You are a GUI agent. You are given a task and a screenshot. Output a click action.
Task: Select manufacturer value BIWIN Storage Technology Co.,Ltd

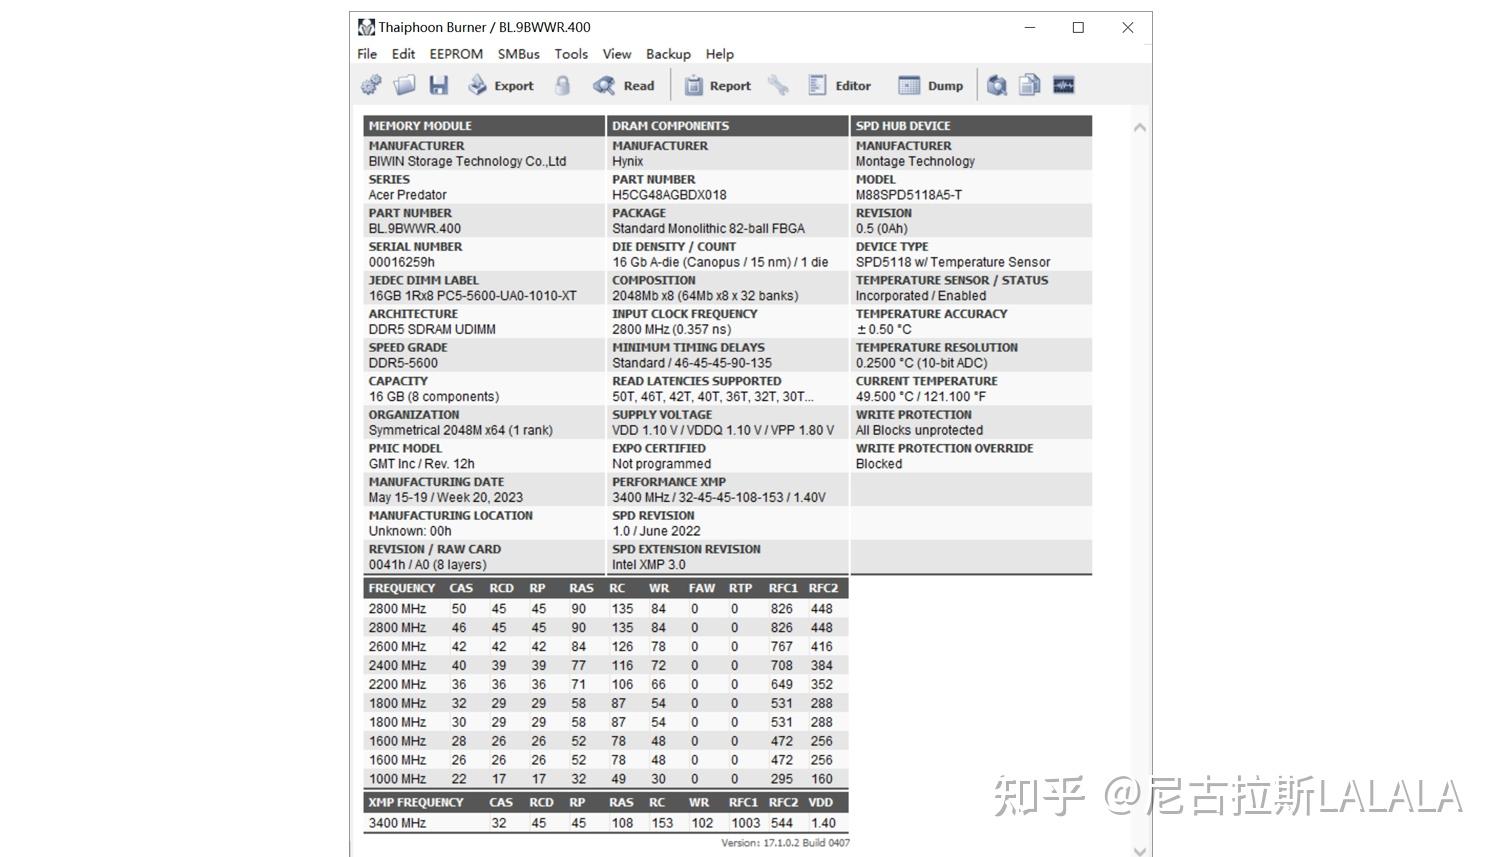pyautogui.click(x=467, y=161)
